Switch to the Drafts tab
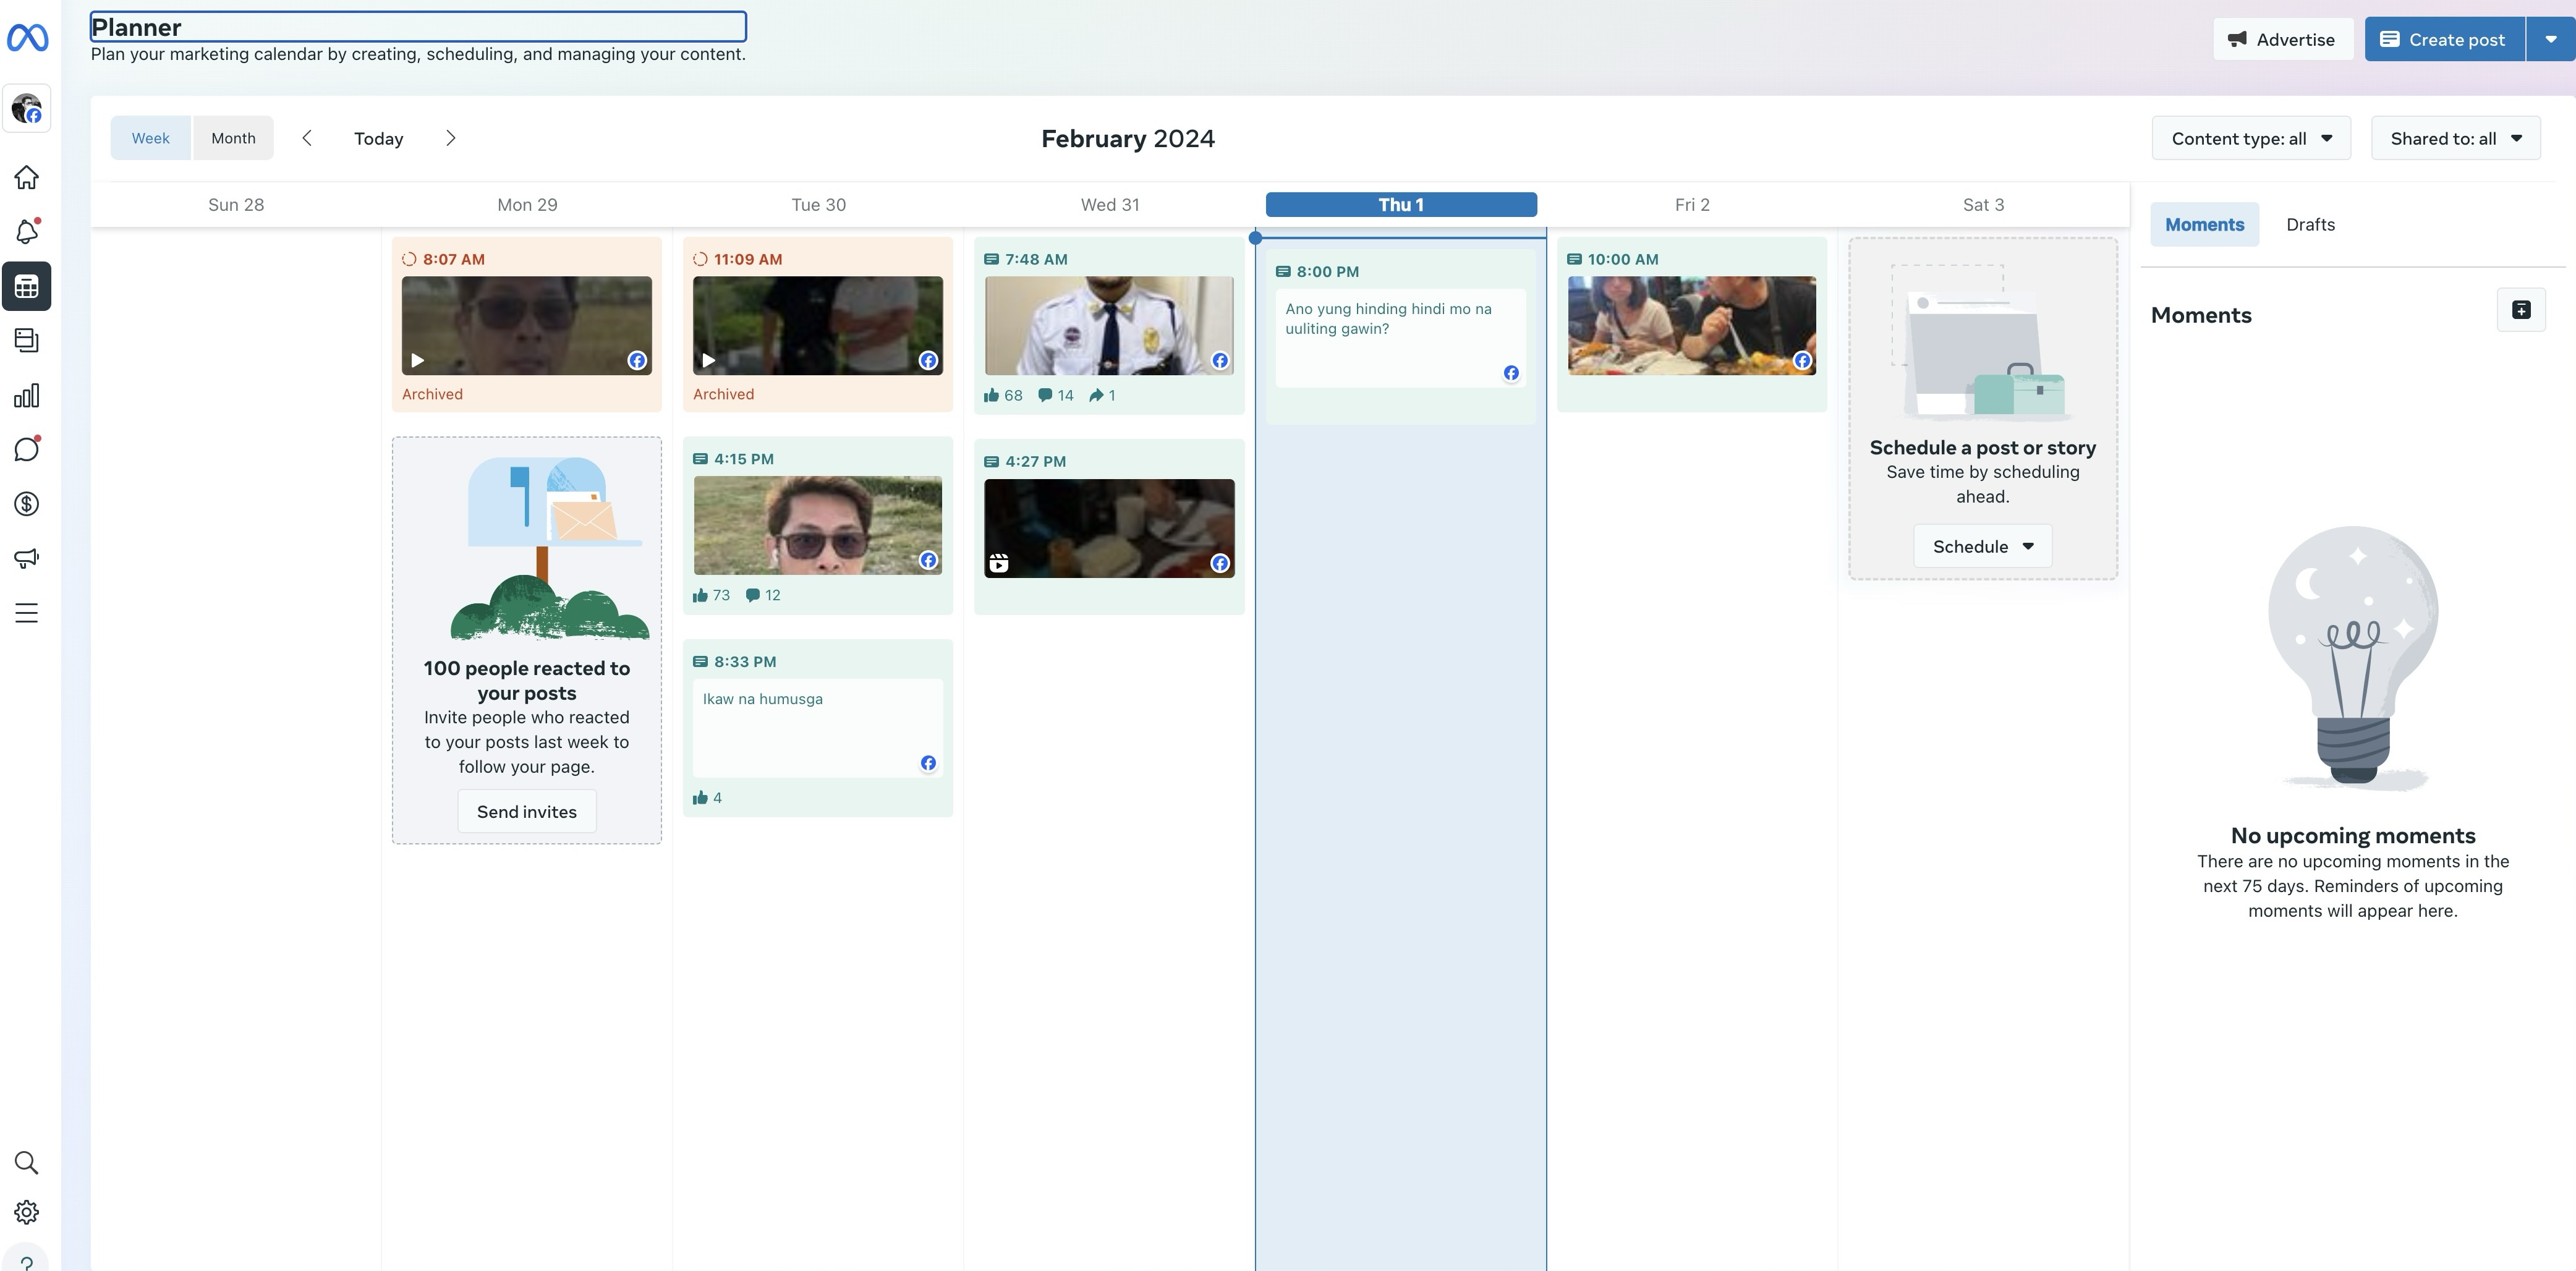The width and height of the screenshot is (2576, 1271). (x=2310, y=225)
